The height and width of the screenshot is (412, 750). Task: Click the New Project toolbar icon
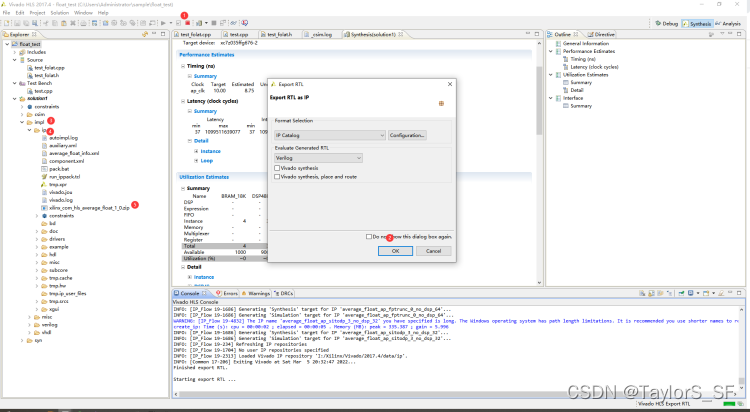6,23
